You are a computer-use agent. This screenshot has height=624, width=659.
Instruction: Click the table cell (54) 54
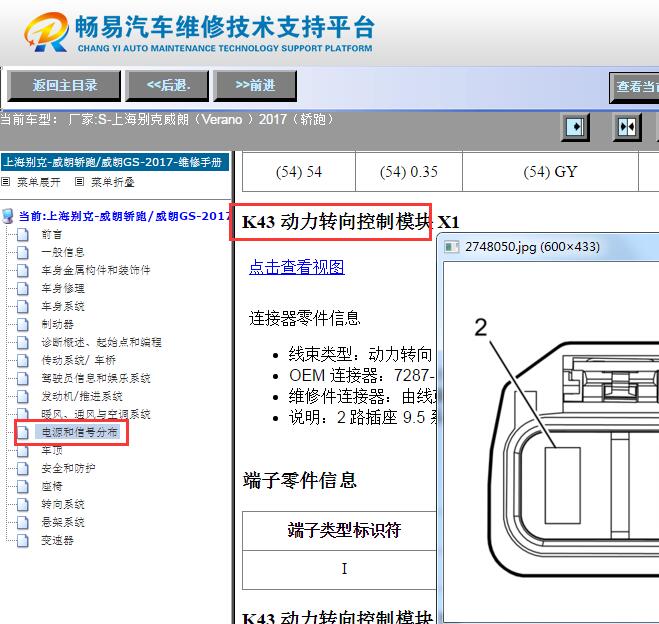299,172
